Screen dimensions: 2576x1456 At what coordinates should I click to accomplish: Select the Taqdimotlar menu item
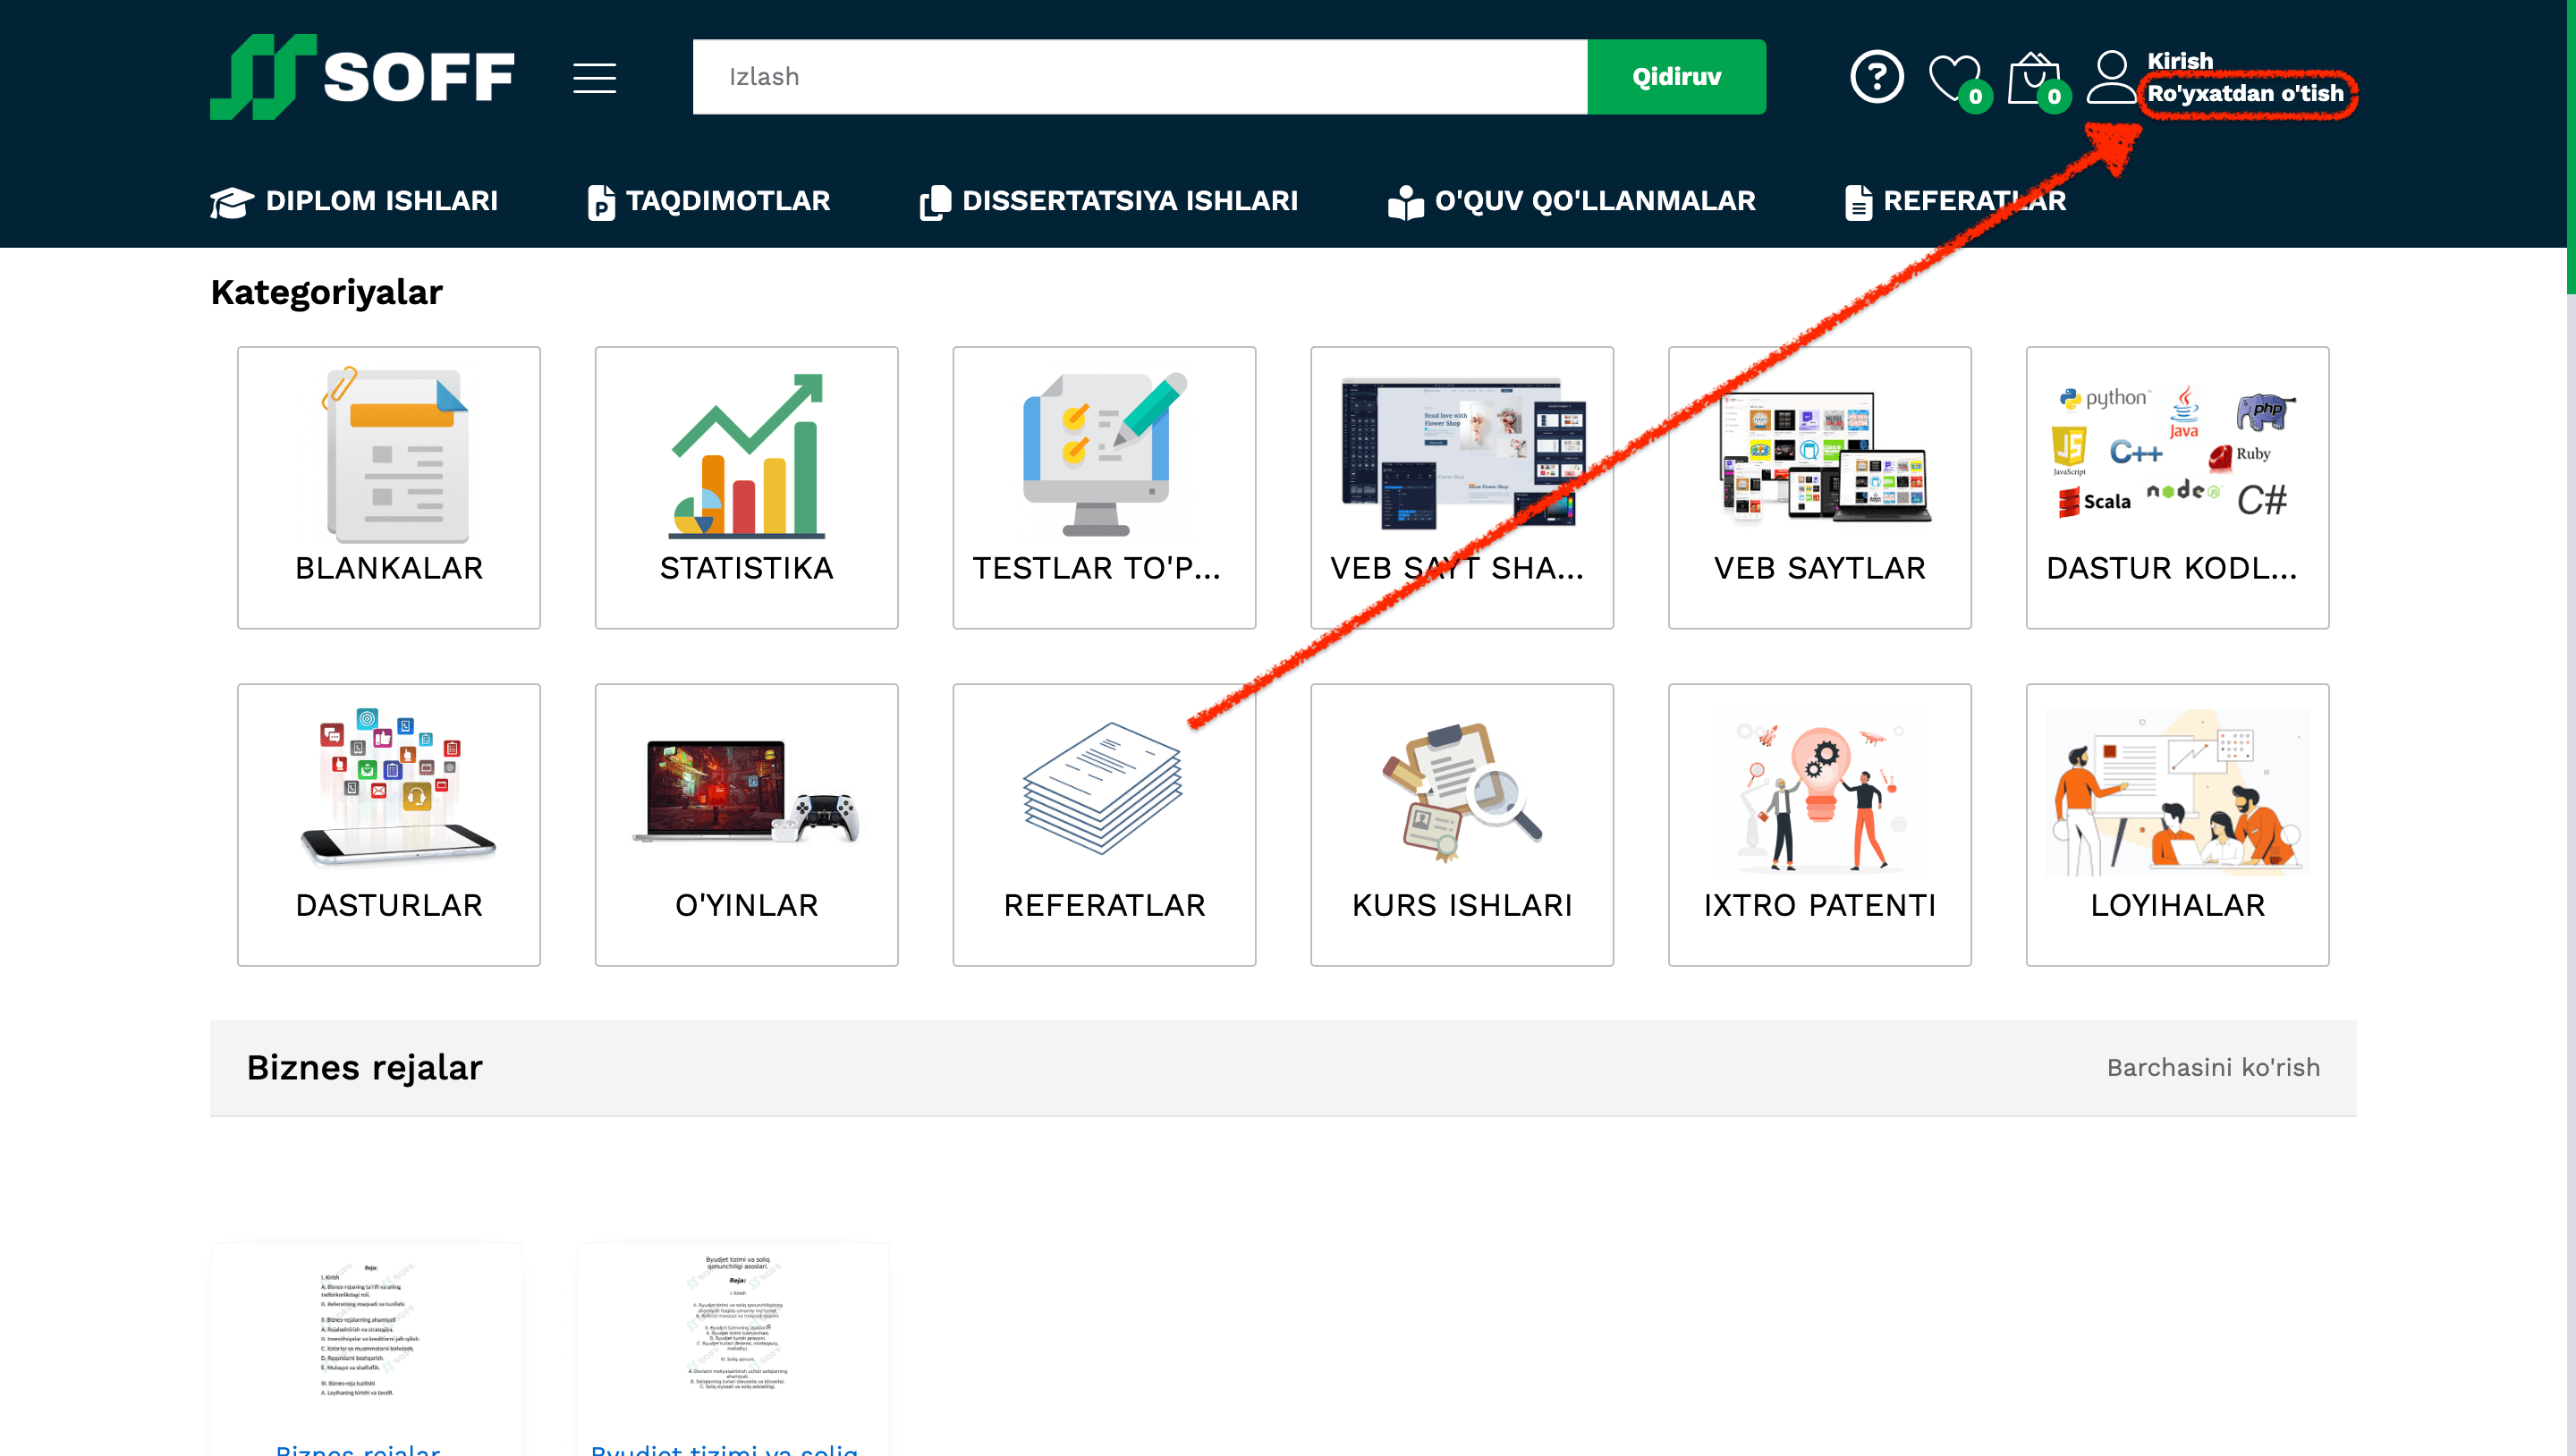[709, 201]
